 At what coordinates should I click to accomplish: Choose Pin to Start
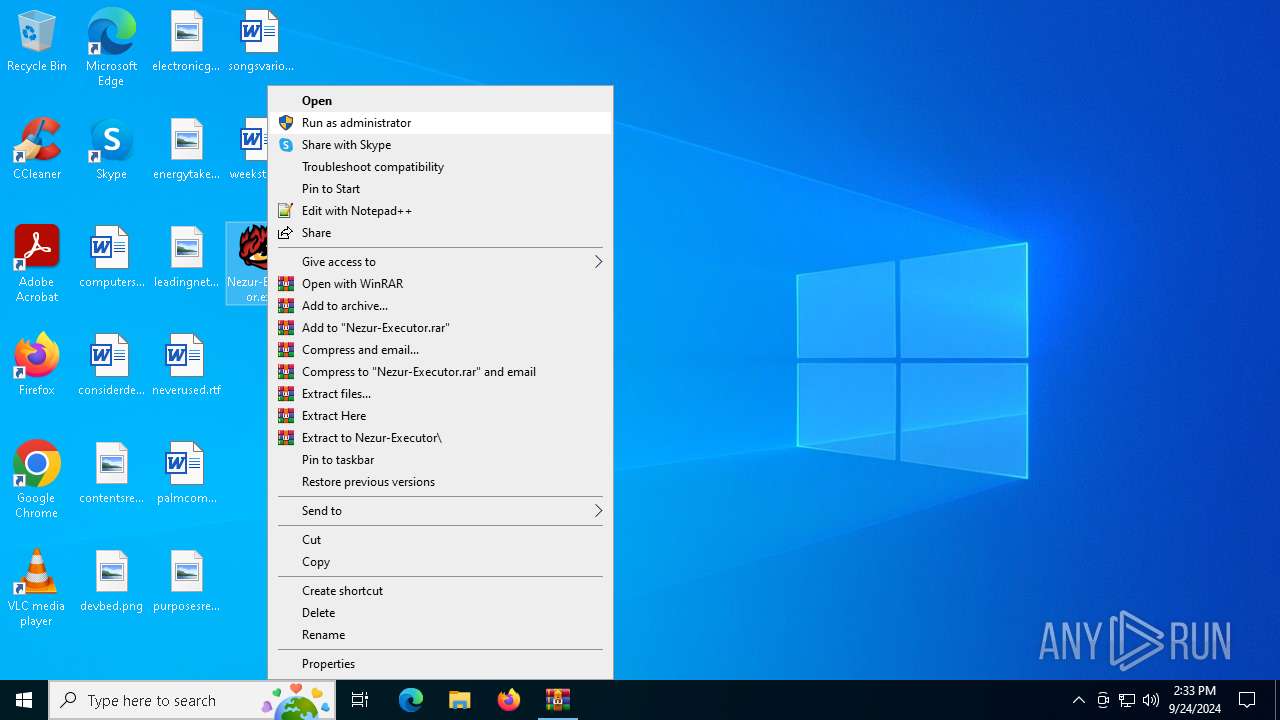(x=440, y=189)
